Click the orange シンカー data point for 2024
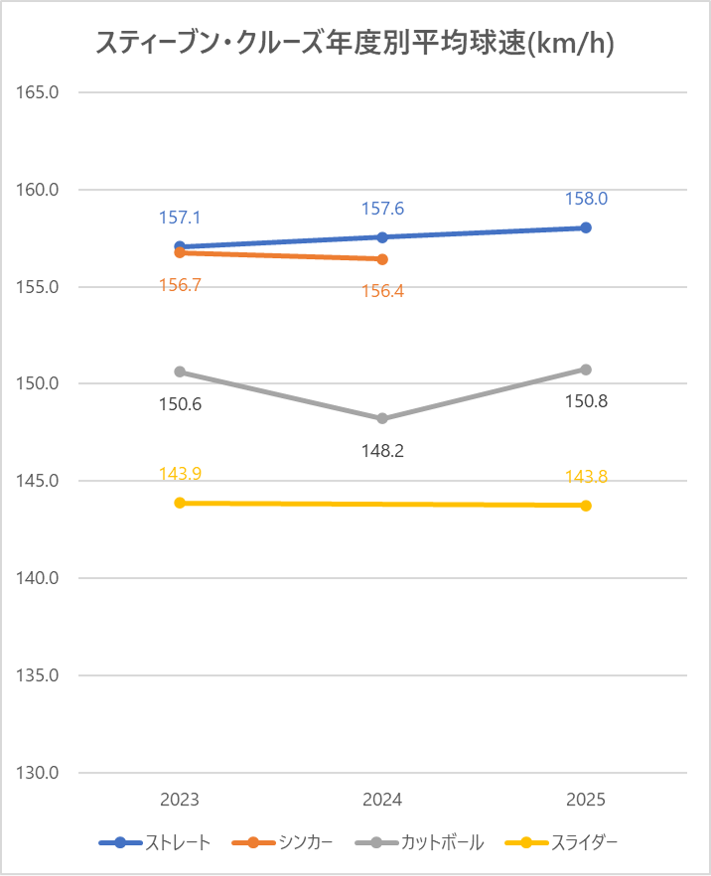This screenshot has height=876, width=711. coord(383,259)
